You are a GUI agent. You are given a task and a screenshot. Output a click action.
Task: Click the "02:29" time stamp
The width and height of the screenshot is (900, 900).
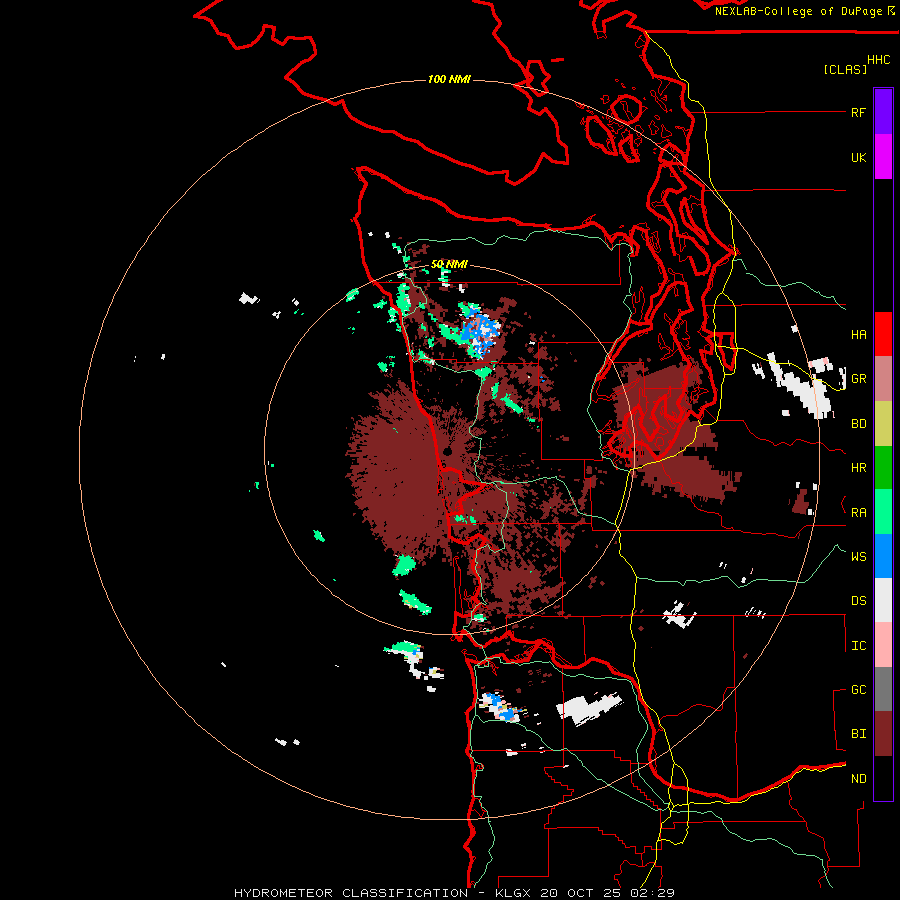coord(654,893)
